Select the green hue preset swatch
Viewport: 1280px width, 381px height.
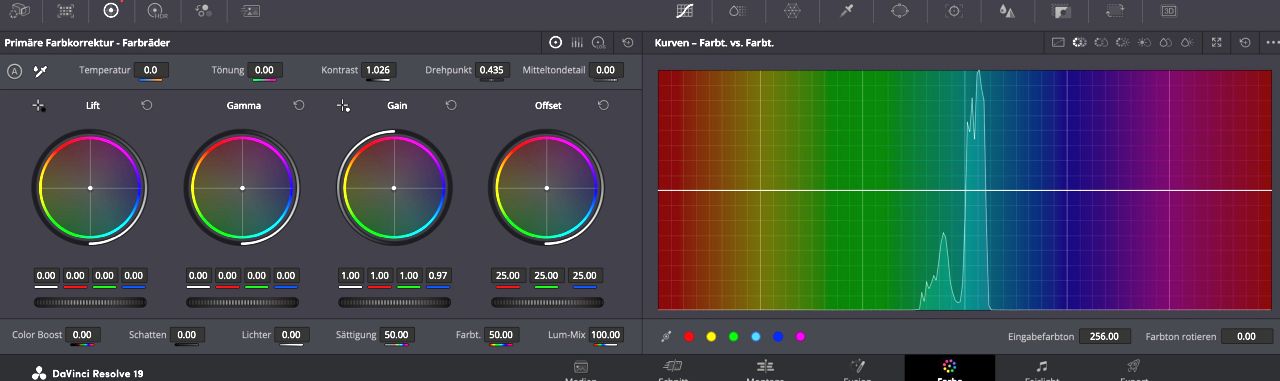733,337
